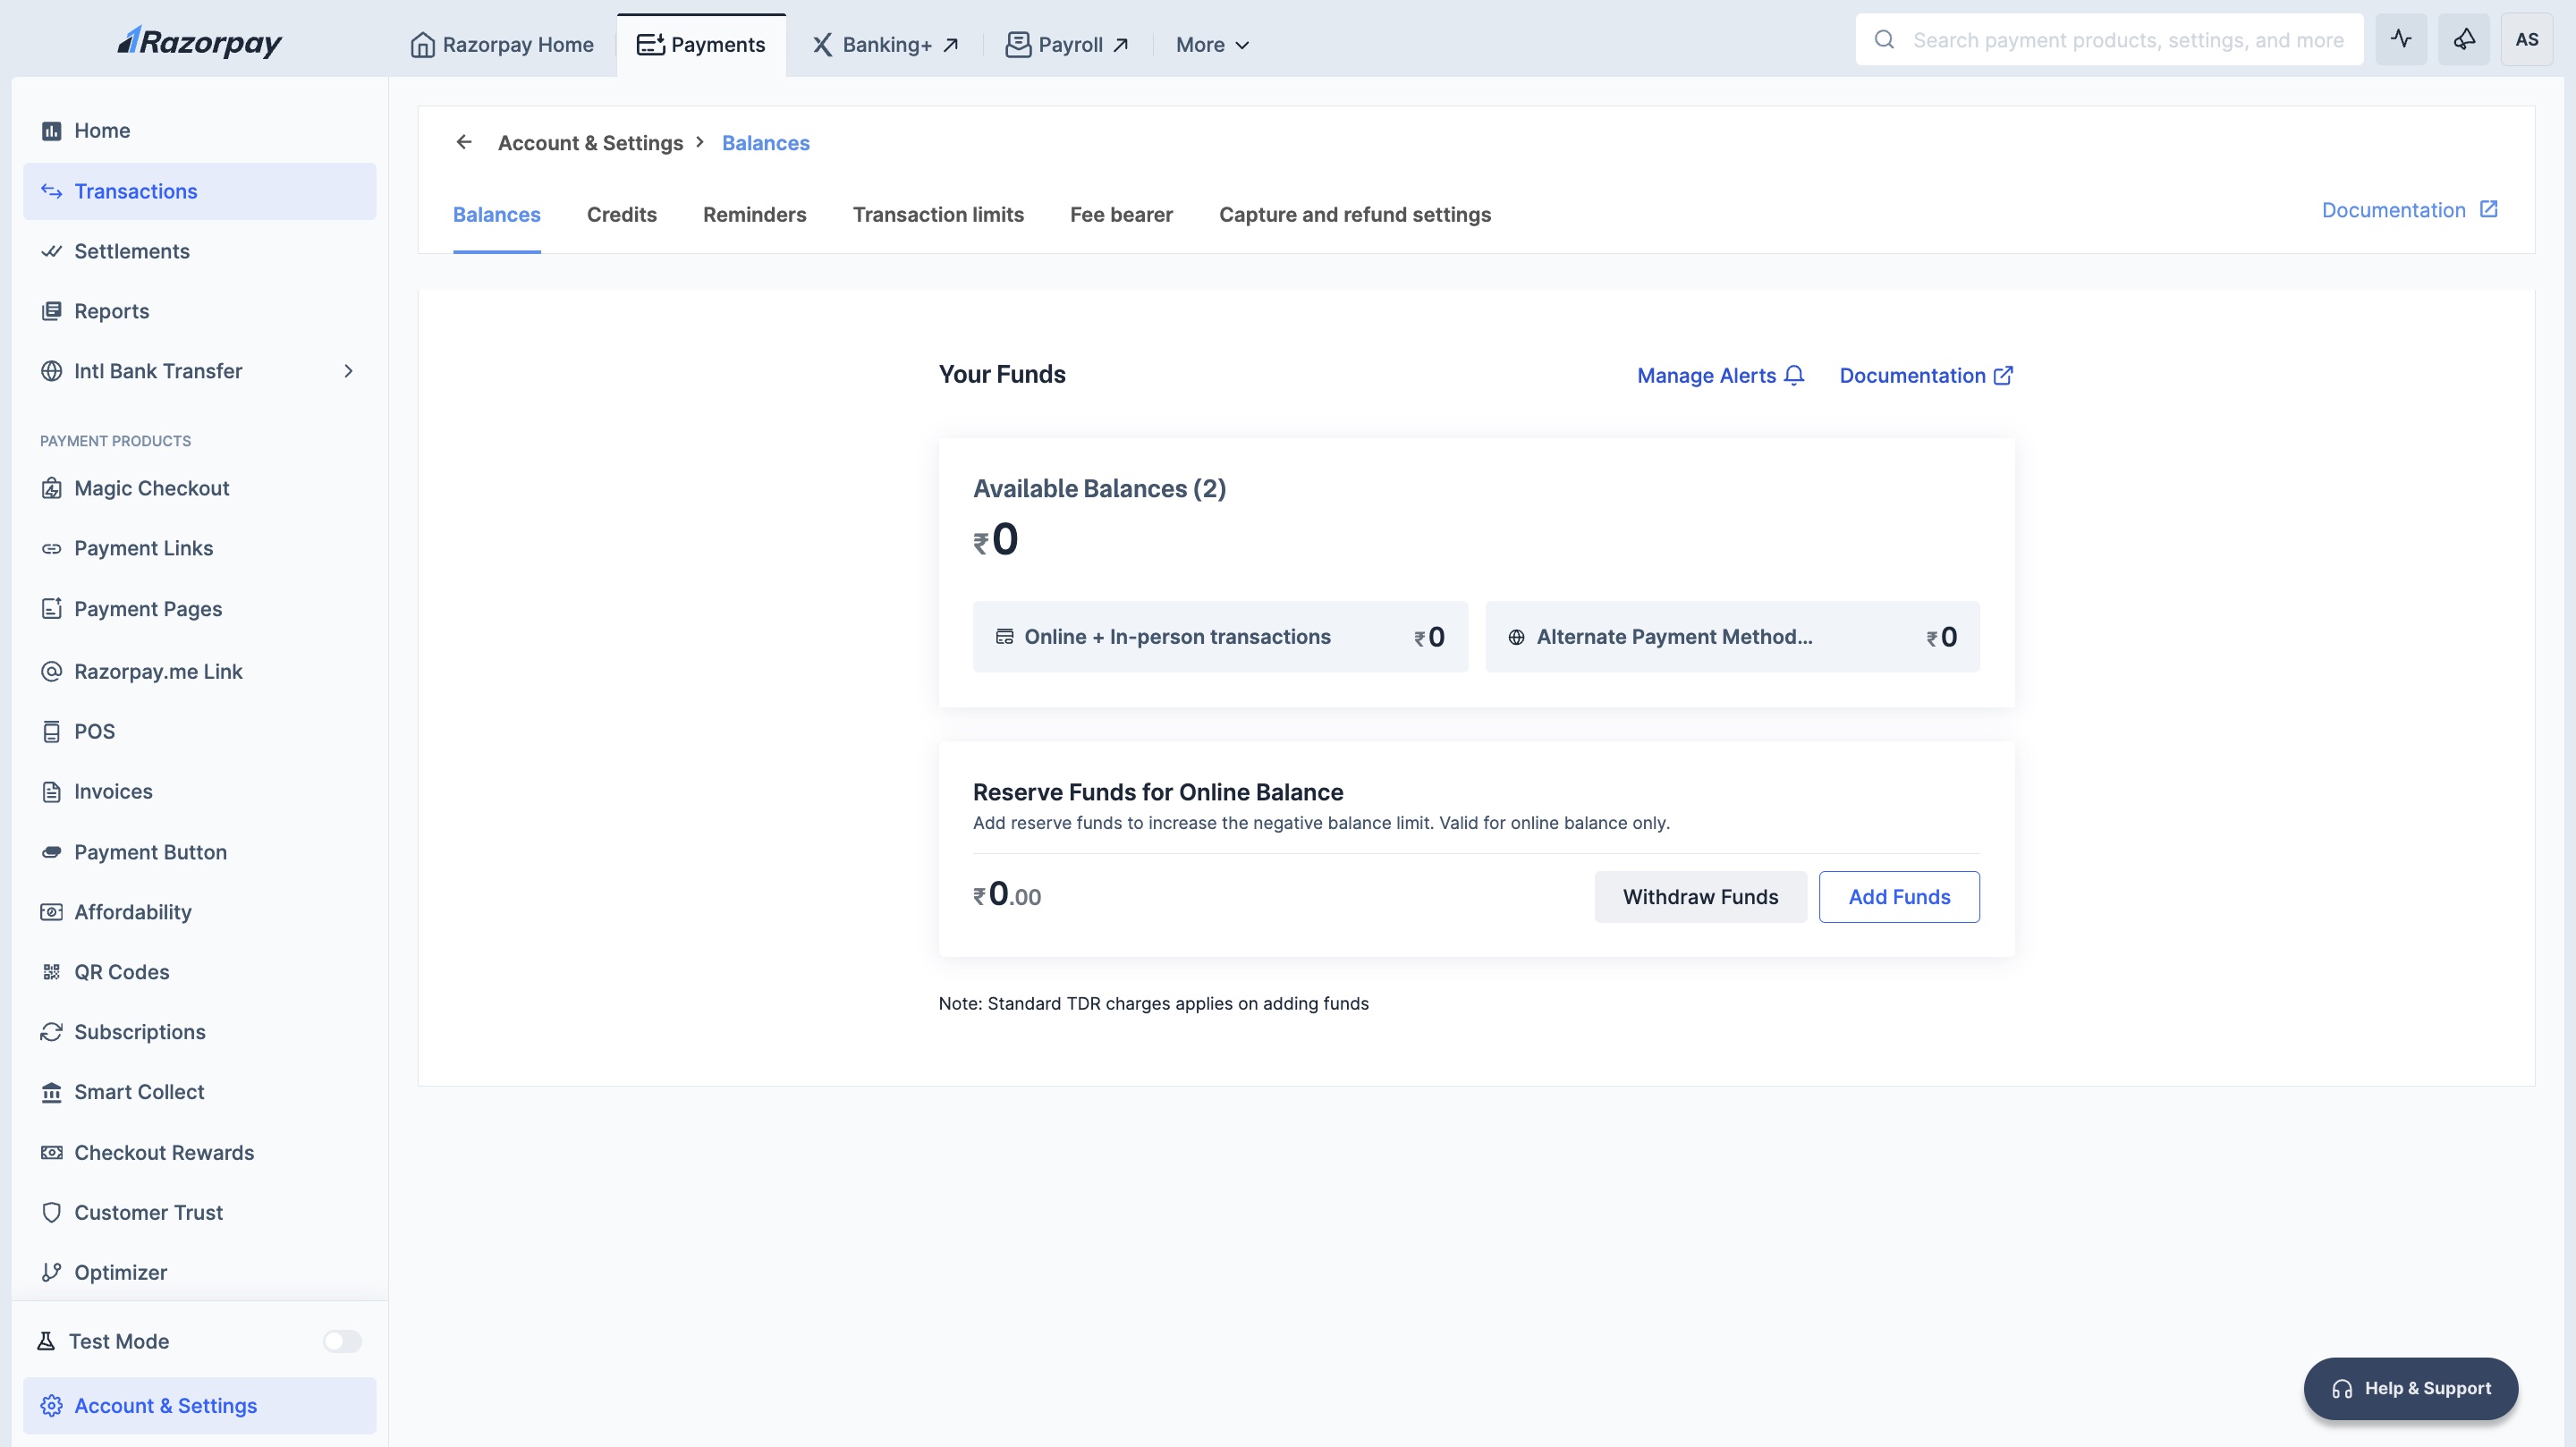The image size is (2576, 1447).
Task: Go back using the left arrow icon
Action: click(x=464, y=142)
